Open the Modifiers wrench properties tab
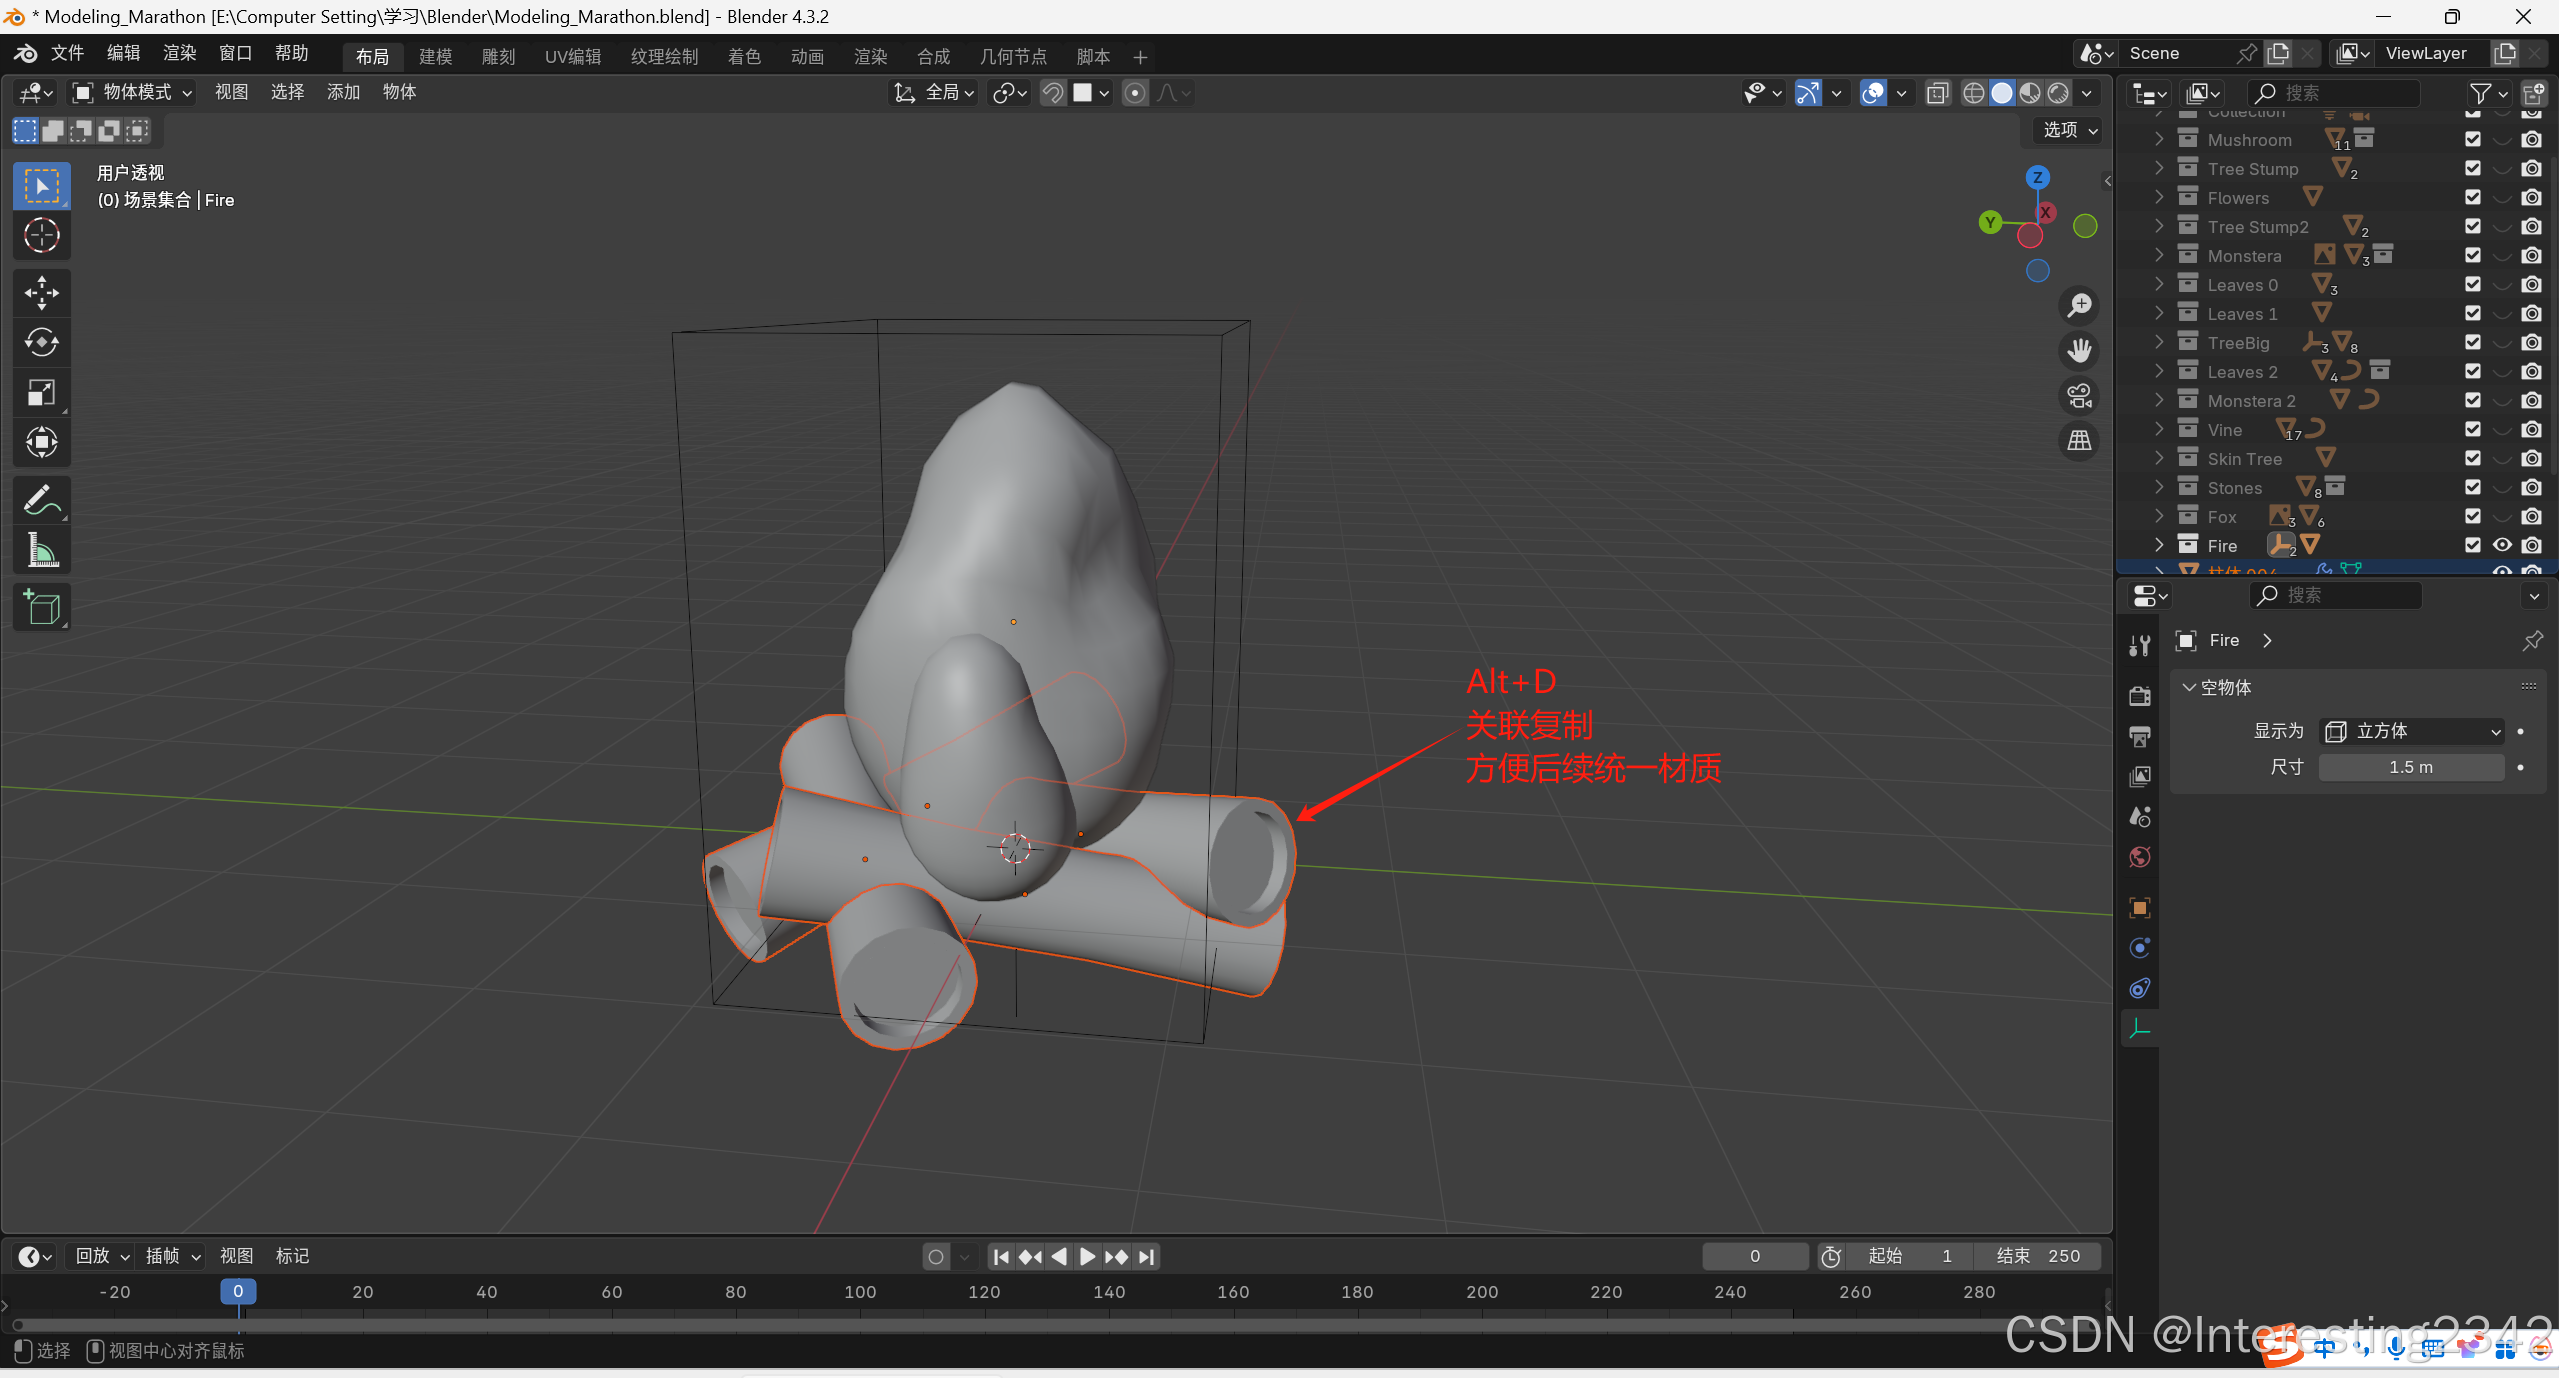The height and width of the screenshot is (1378, 2559). (2140, 646)
